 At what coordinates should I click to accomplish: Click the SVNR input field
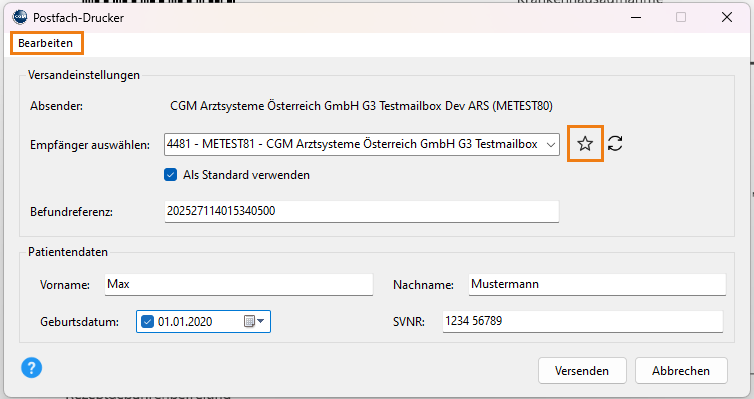[583, 321]
